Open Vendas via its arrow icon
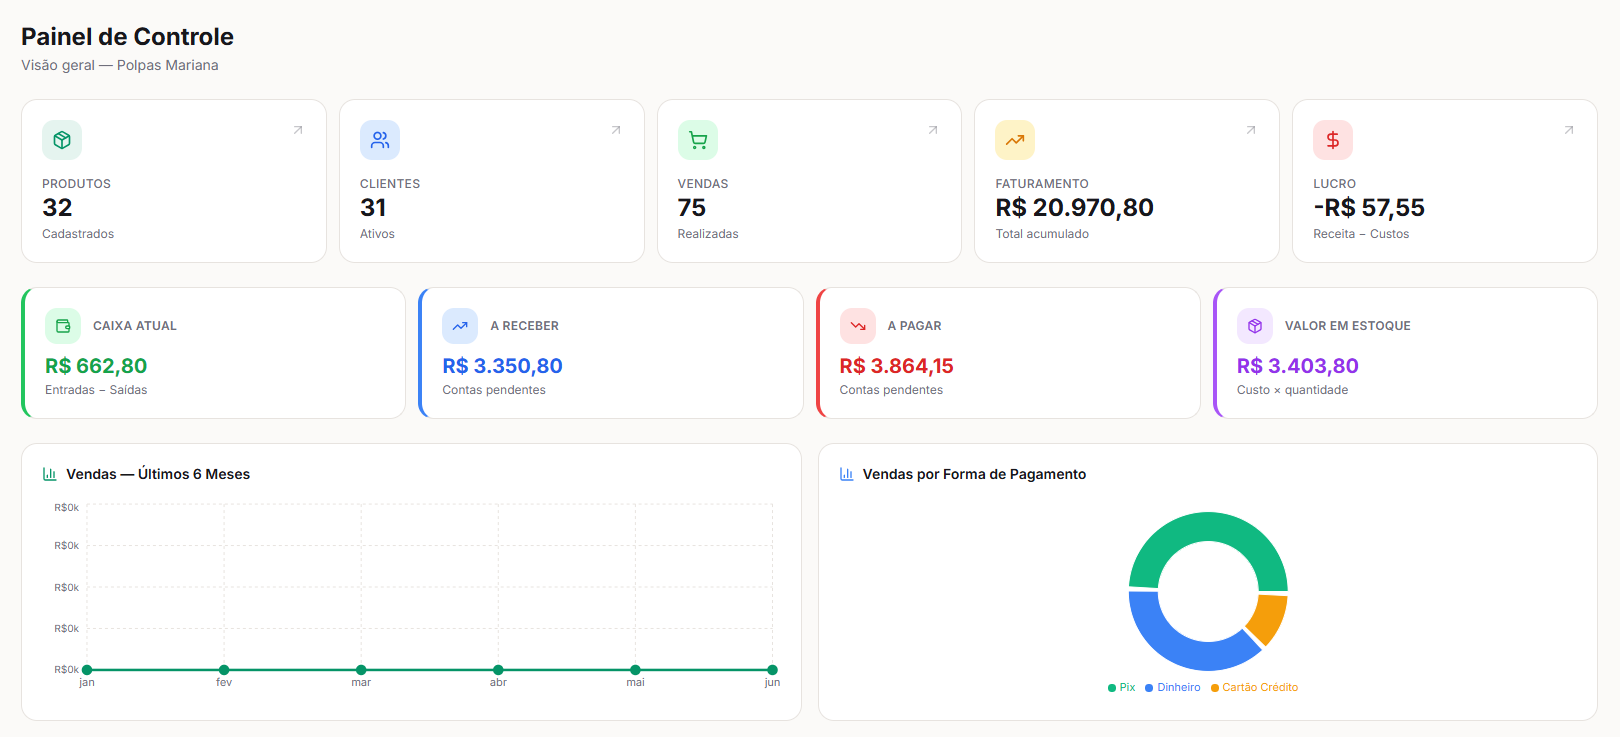Screen dimensions: 1620x737 click(933, 130)
